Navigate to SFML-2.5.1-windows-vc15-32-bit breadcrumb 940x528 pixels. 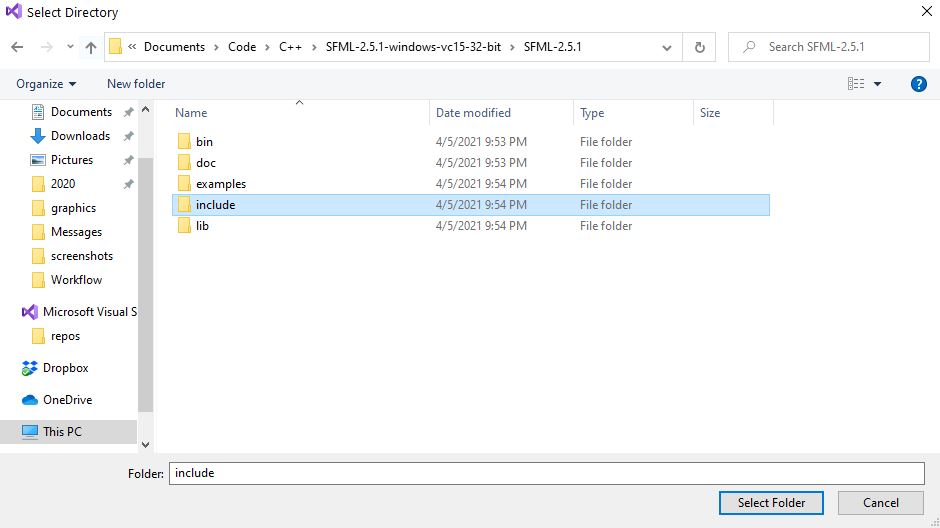pos(414,47)
